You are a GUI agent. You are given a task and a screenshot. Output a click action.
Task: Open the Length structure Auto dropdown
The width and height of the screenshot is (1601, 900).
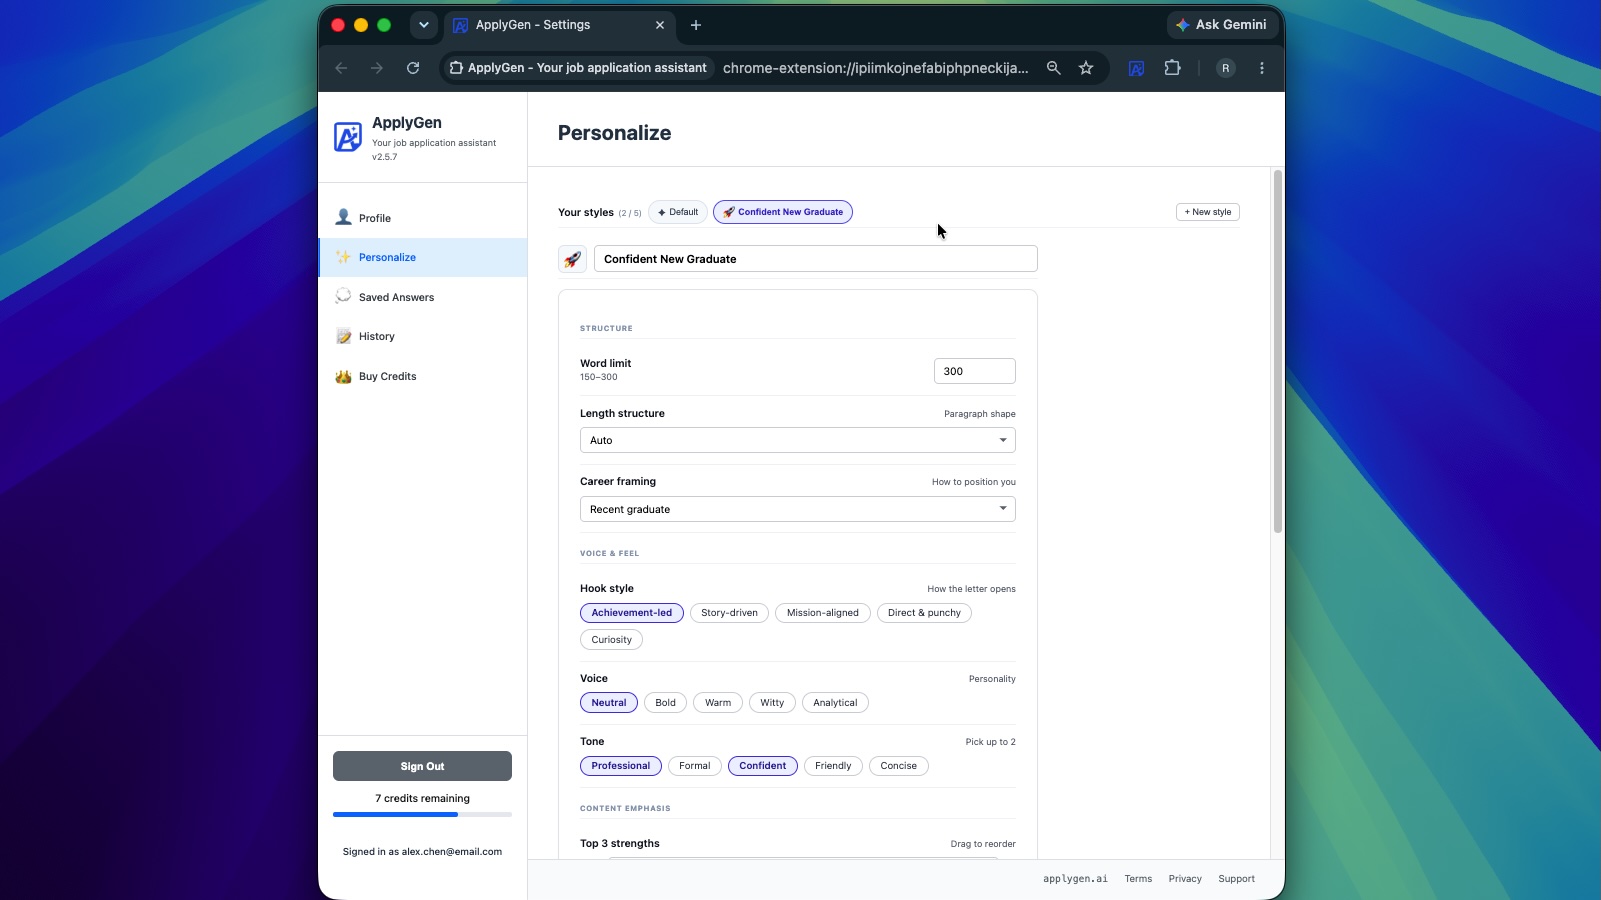[x=798, y=440]
